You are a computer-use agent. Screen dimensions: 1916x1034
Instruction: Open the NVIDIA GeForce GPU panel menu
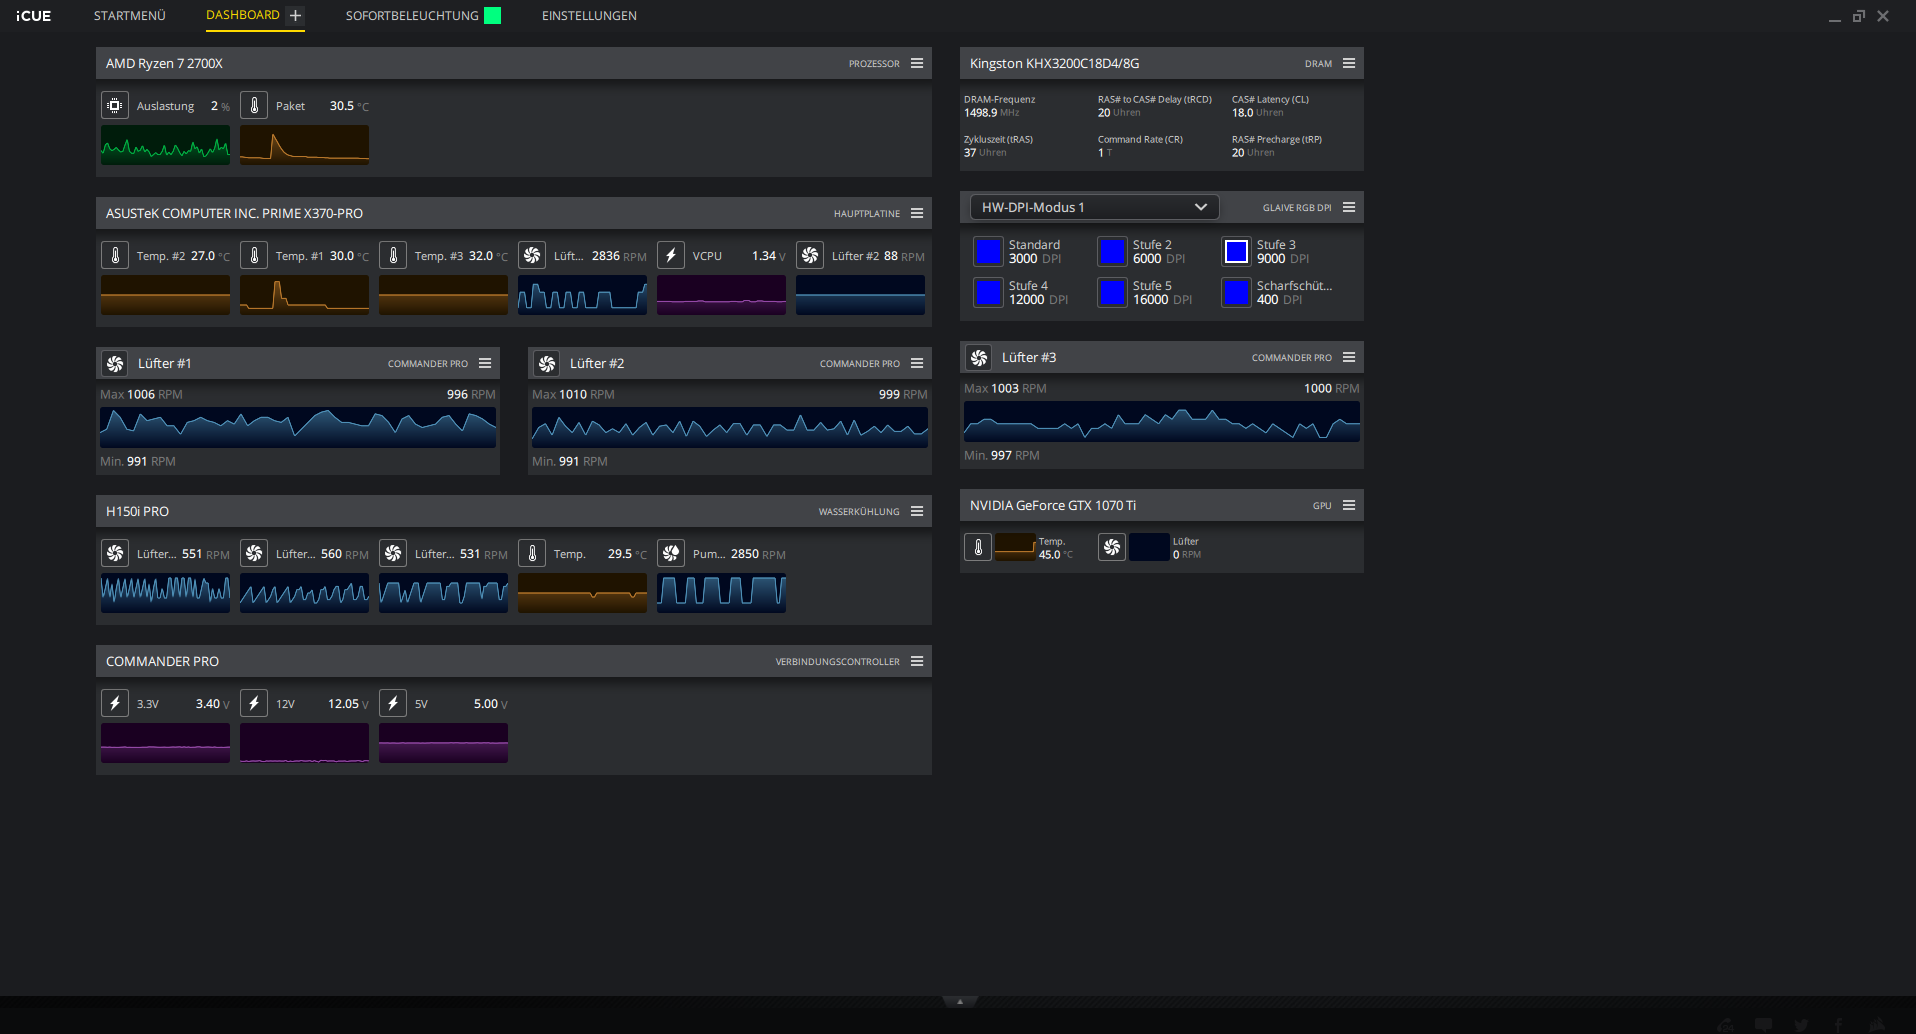[x=1349, y=505]
